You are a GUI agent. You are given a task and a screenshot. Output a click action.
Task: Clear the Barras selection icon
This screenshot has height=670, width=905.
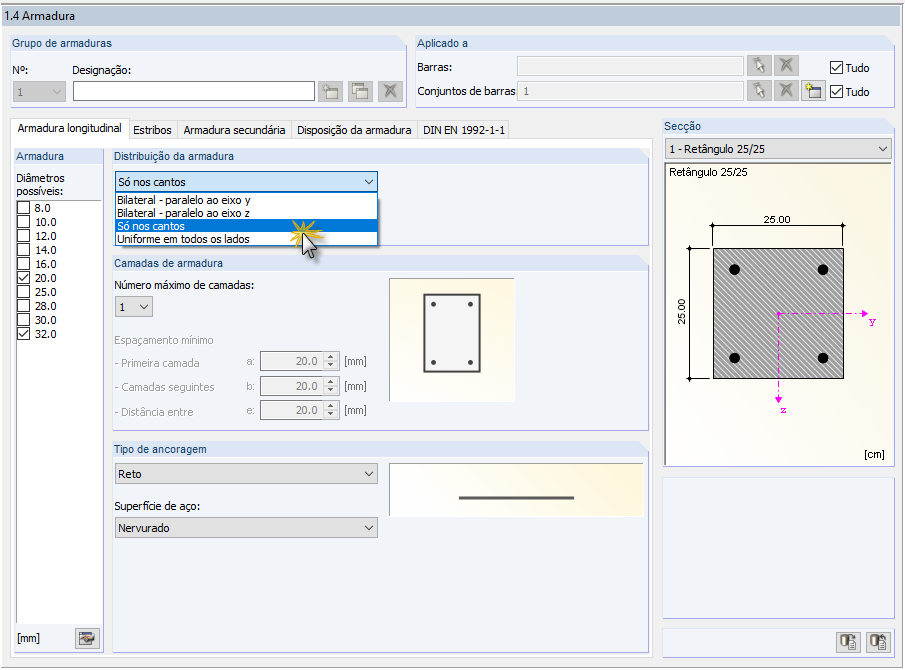pyautogui.click(x=786, y=66)
